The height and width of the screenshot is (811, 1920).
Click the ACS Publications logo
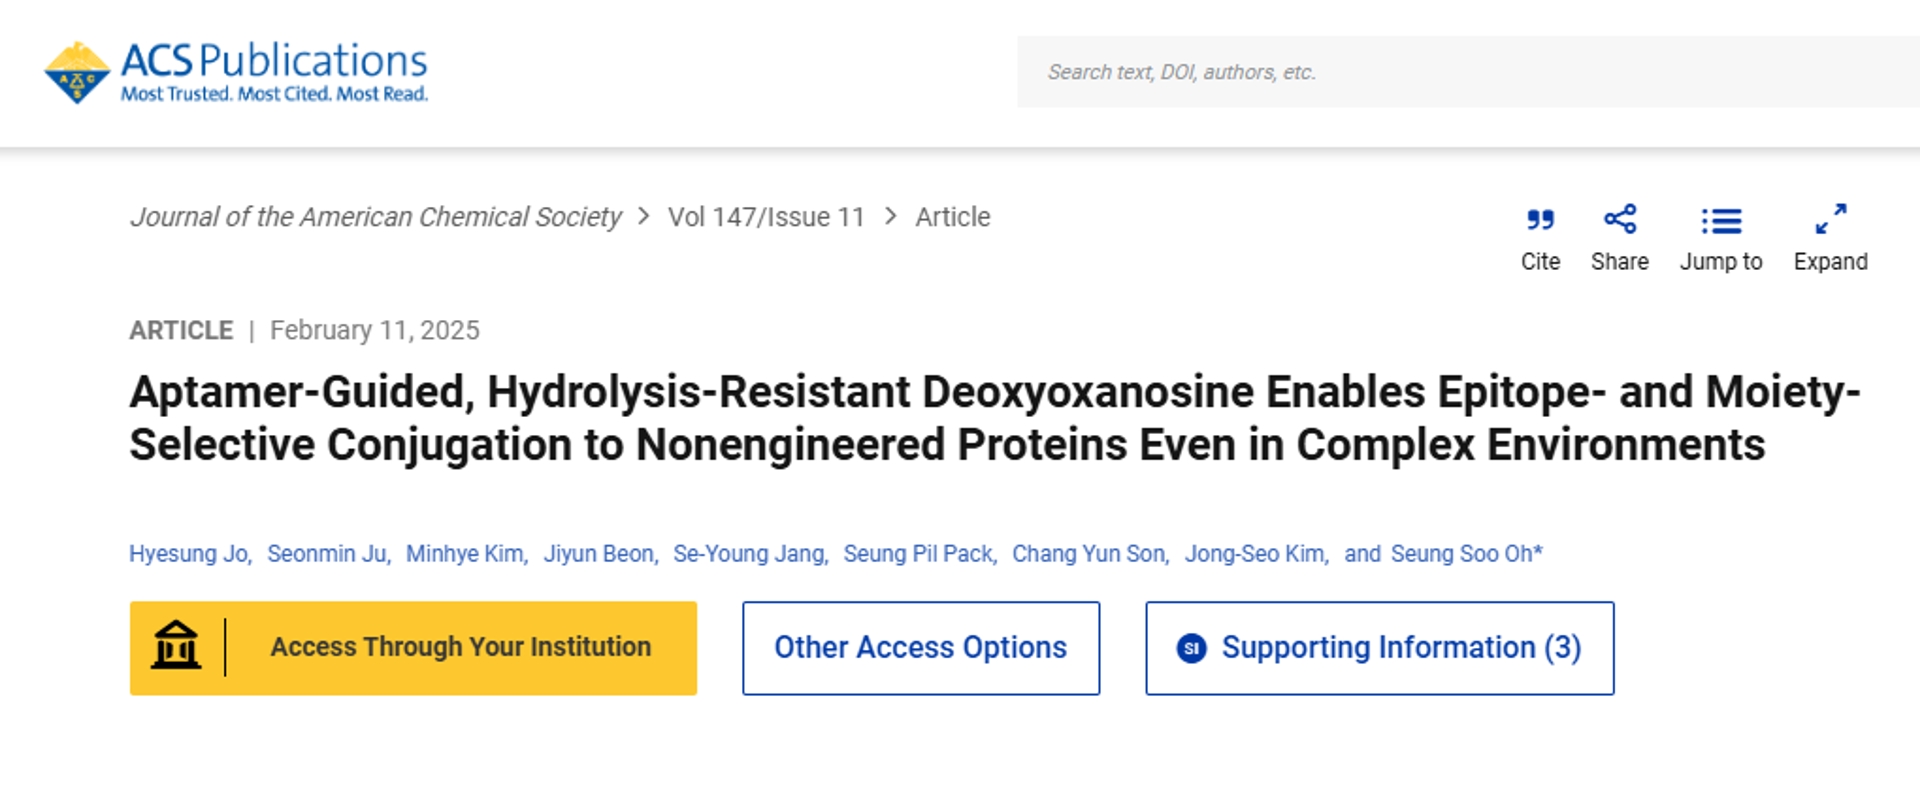click(x=236, y=72)
